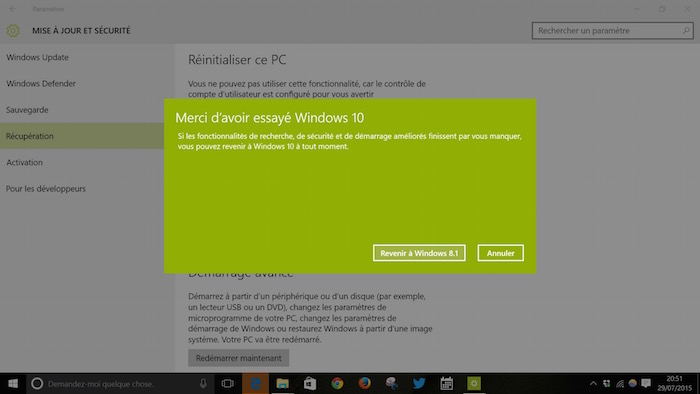The height and width of the screenshot is (394, 700).
Task: Open the Windows Update section
Action: coord(38,57)
